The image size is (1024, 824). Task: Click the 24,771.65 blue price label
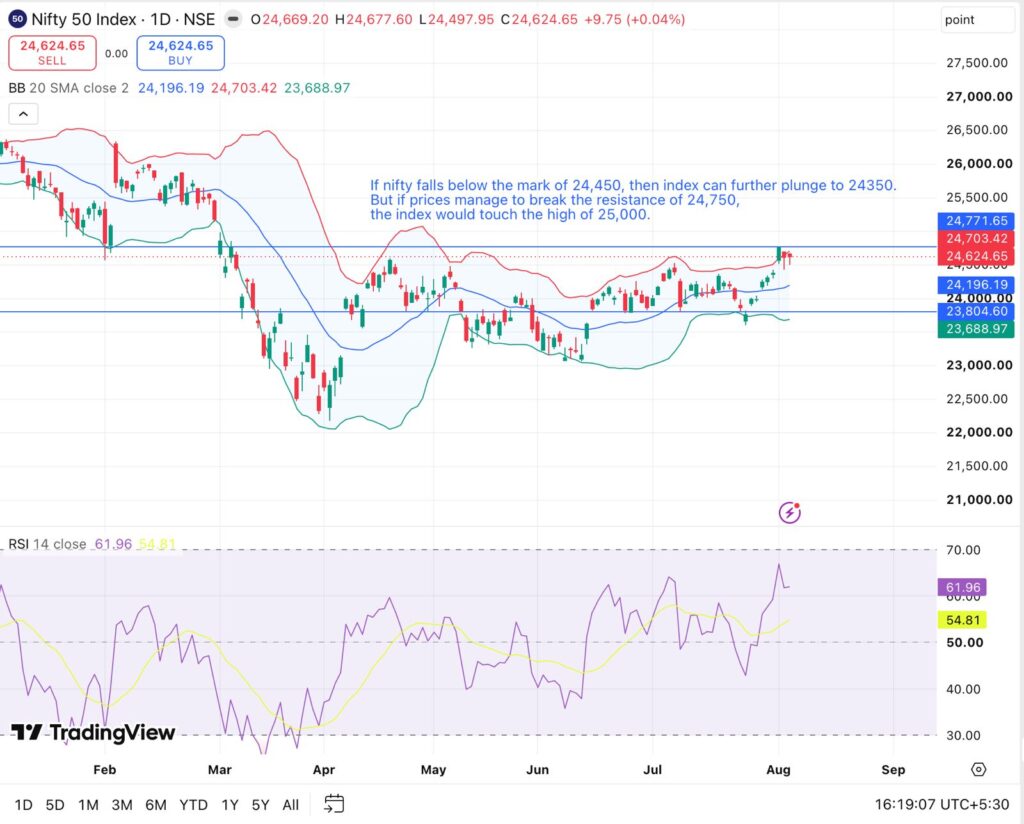click(976, 221)
